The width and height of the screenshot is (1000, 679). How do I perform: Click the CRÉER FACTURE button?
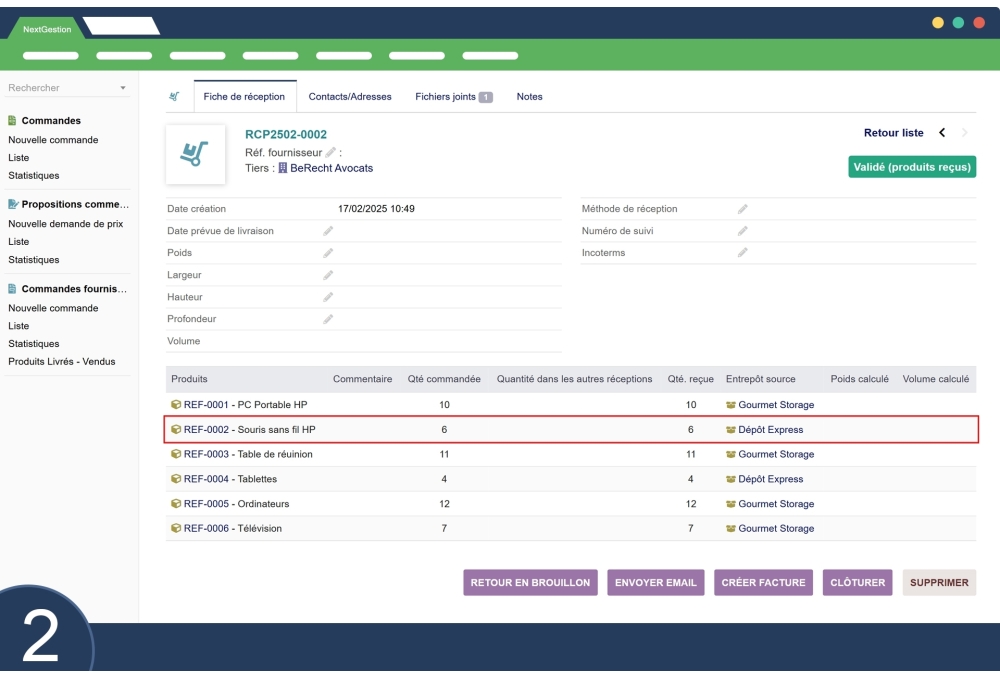point(764,580)
